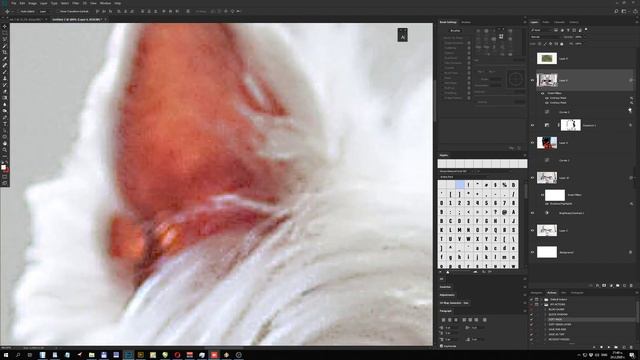The height and width of the screenshot is (360, 640).
Task: Select the Rectangular Marquee tool
Action: (x=4, y=33)
